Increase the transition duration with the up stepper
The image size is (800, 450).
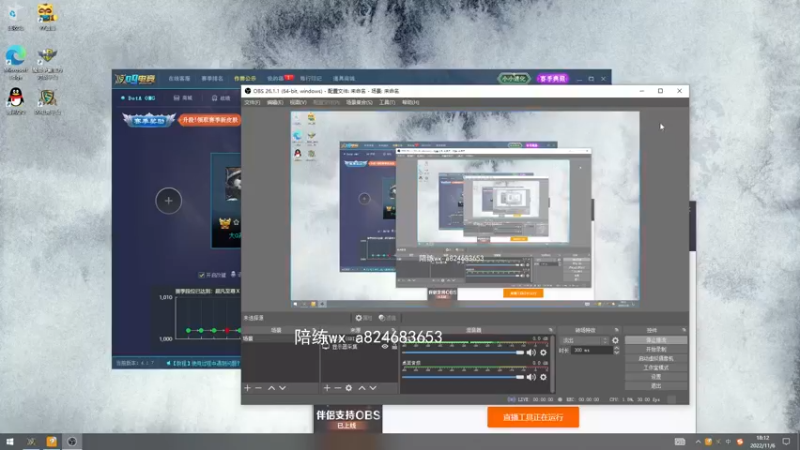pos(616,348)
